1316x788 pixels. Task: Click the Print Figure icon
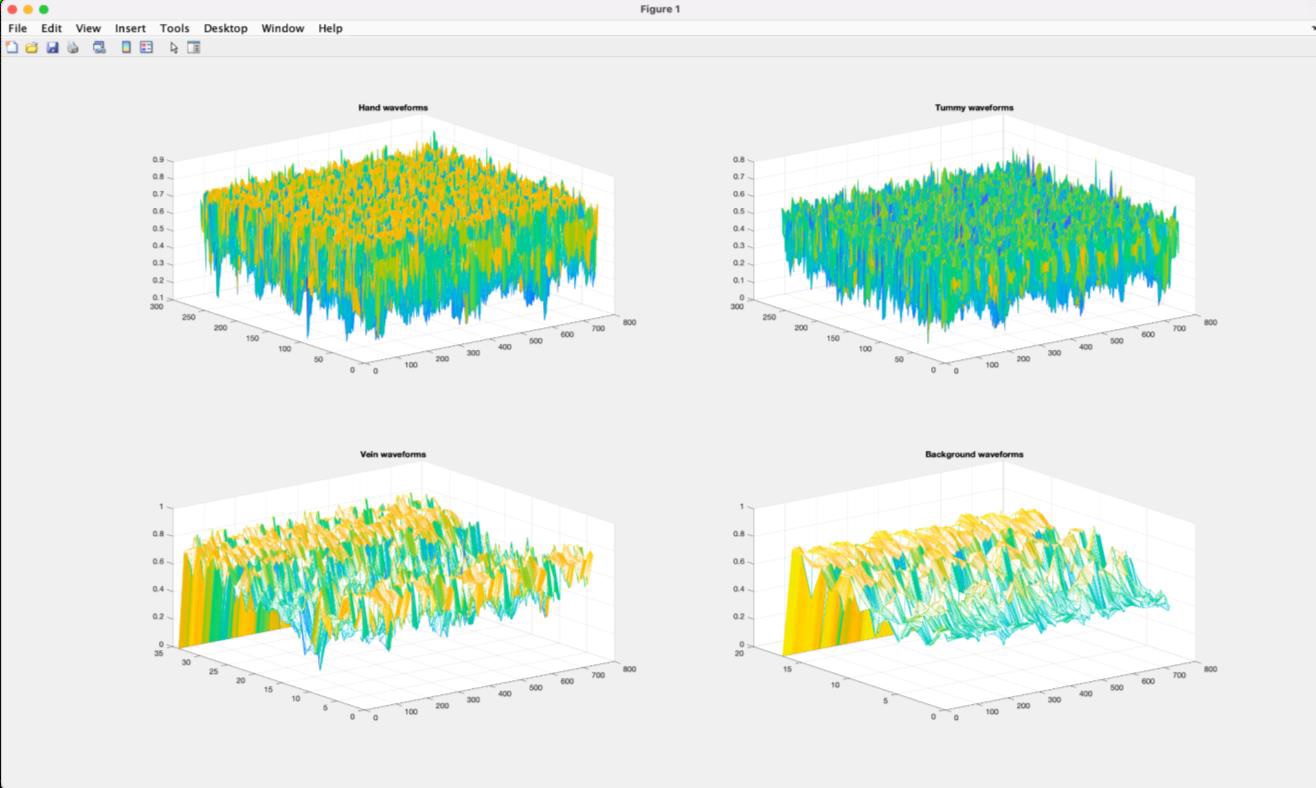tap(73, 47)
